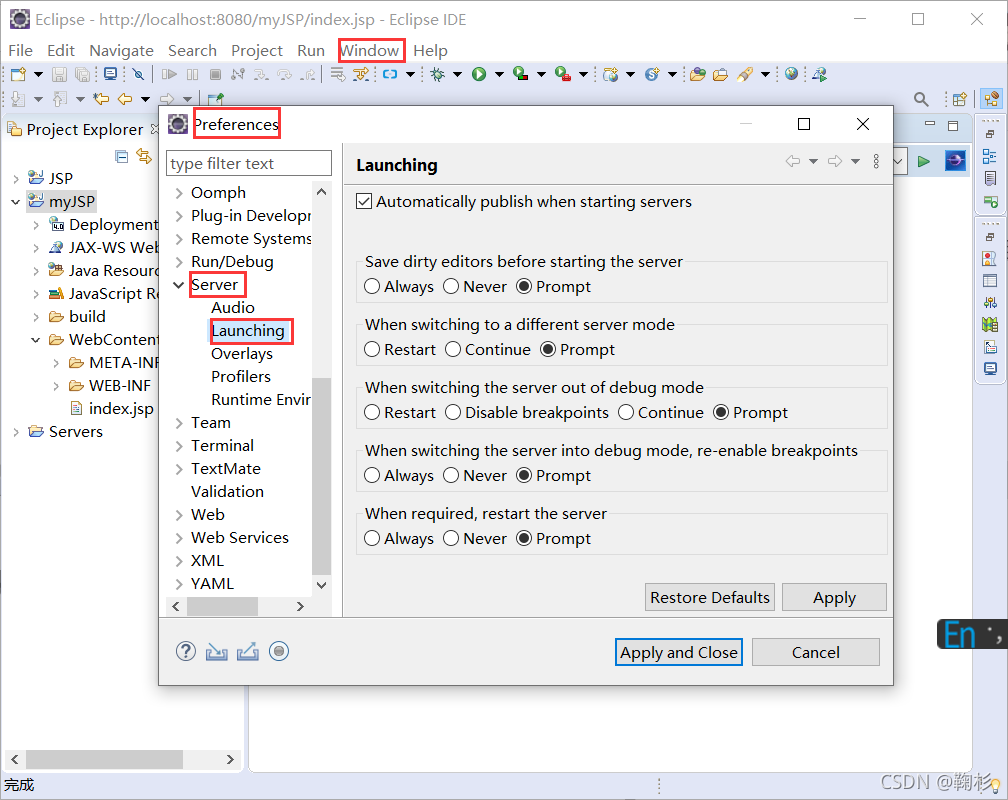
Task: Expand the Run/Debug preferences node
Action: click(x=179, y=262)
